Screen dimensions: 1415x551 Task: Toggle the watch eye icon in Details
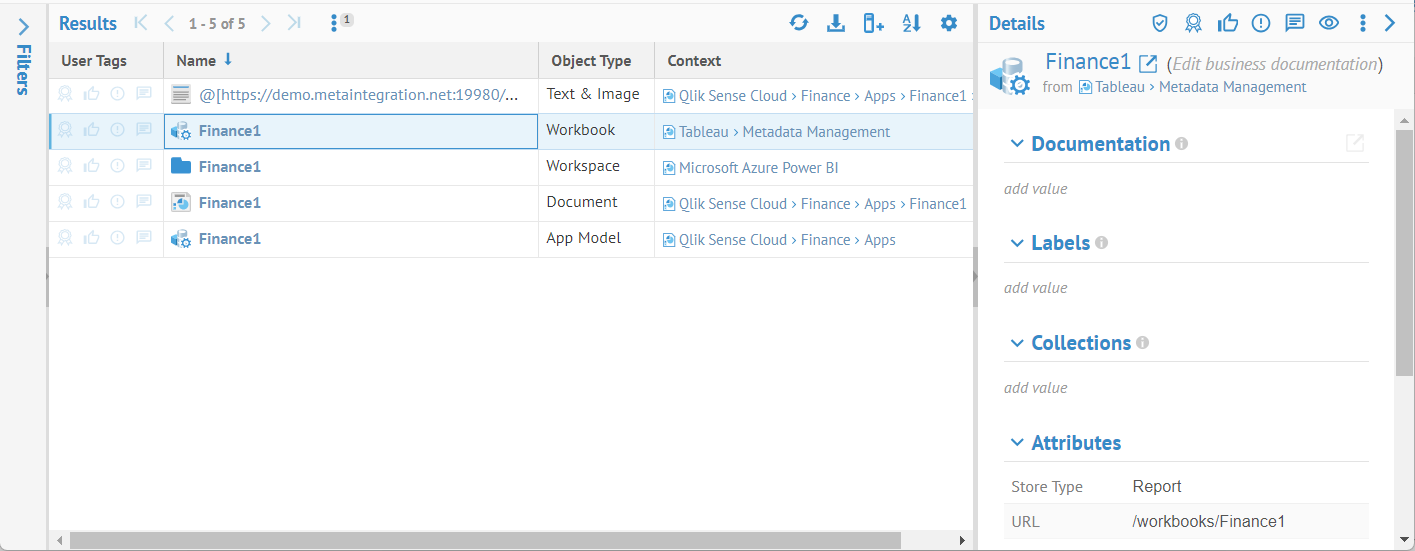(x=1328, y=23)
